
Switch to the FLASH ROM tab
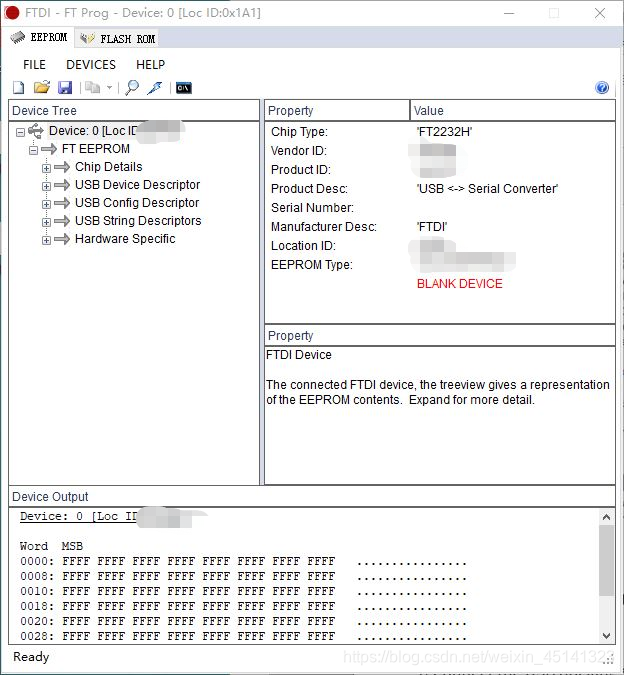point(117,38)
